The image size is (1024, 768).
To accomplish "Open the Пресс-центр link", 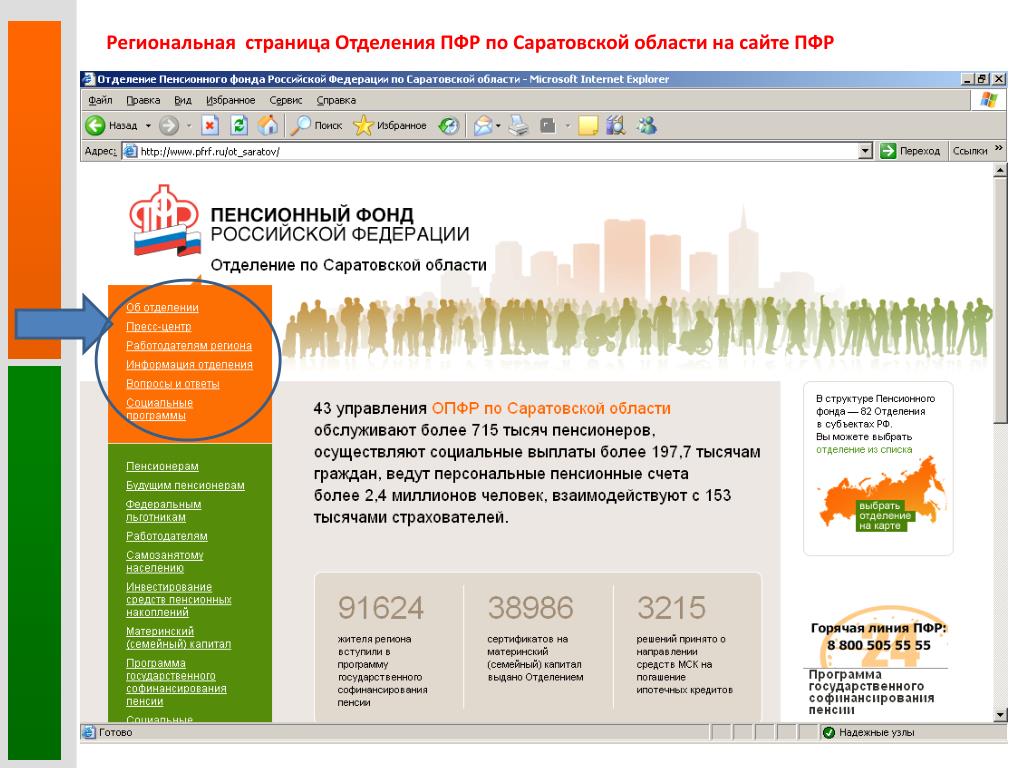I will click(159, 326).
